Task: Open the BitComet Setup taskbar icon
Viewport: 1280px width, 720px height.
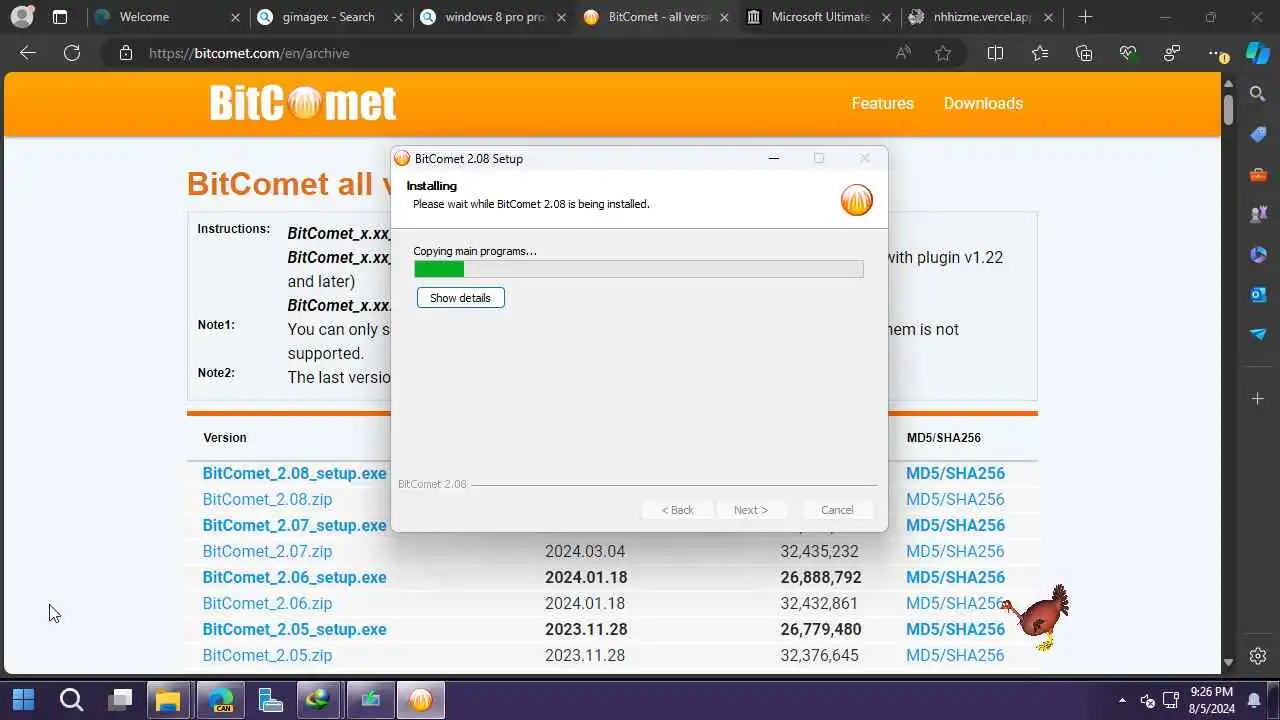Action: [x=421, y=699]
